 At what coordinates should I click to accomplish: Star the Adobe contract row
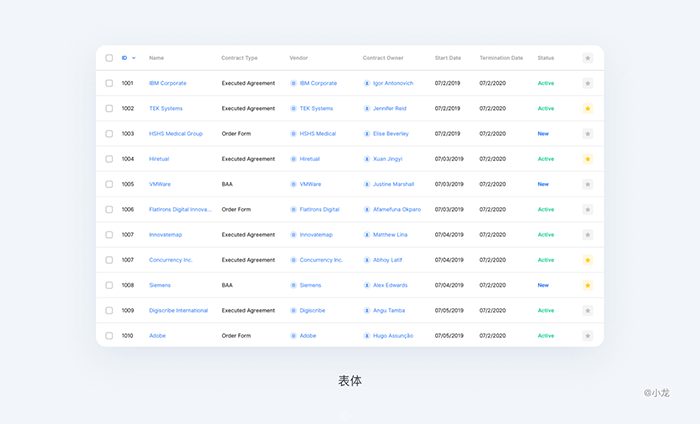[x=588, y=336]
